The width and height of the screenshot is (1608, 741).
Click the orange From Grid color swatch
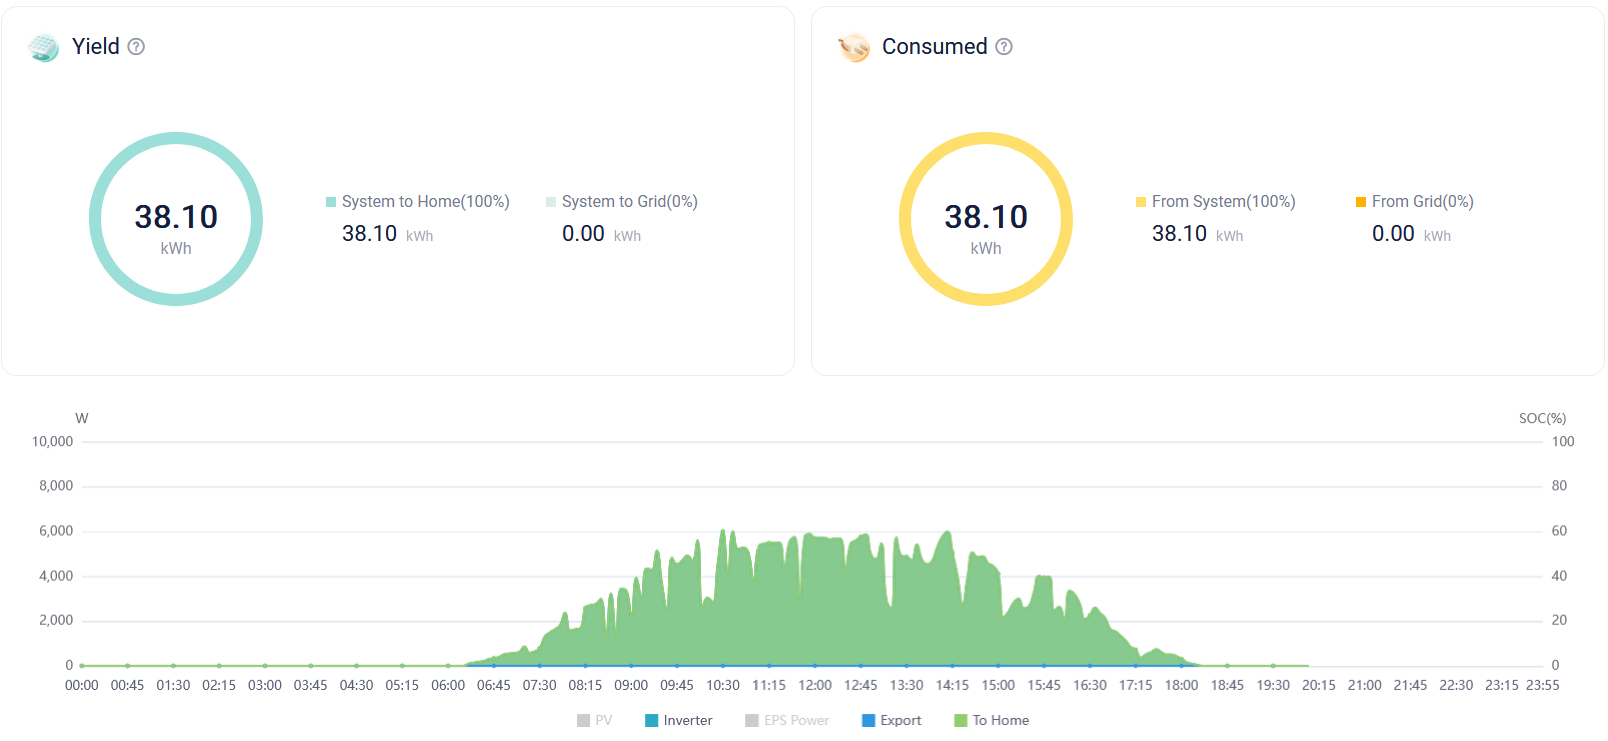(x=1361, y=202)
